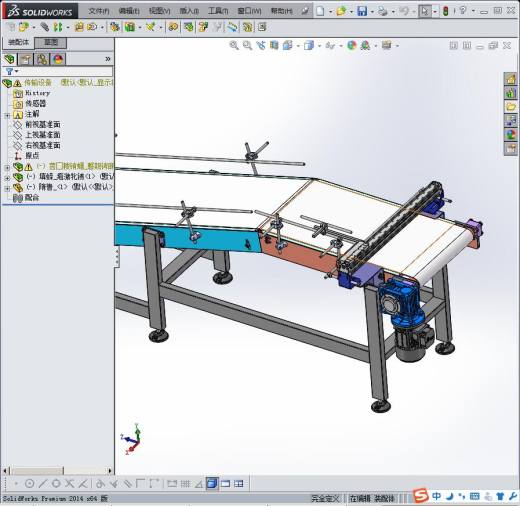Open the 编辑 (Edit) menu
The height and width of the screenshot is (506, 520).
coord(129,11)
